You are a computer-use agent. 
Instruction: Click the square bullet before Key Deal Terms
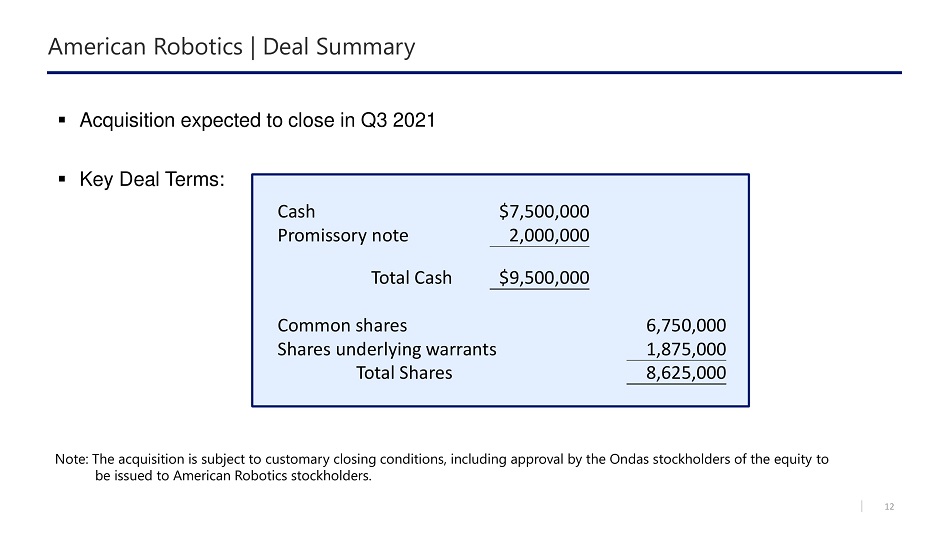[62, 180]
